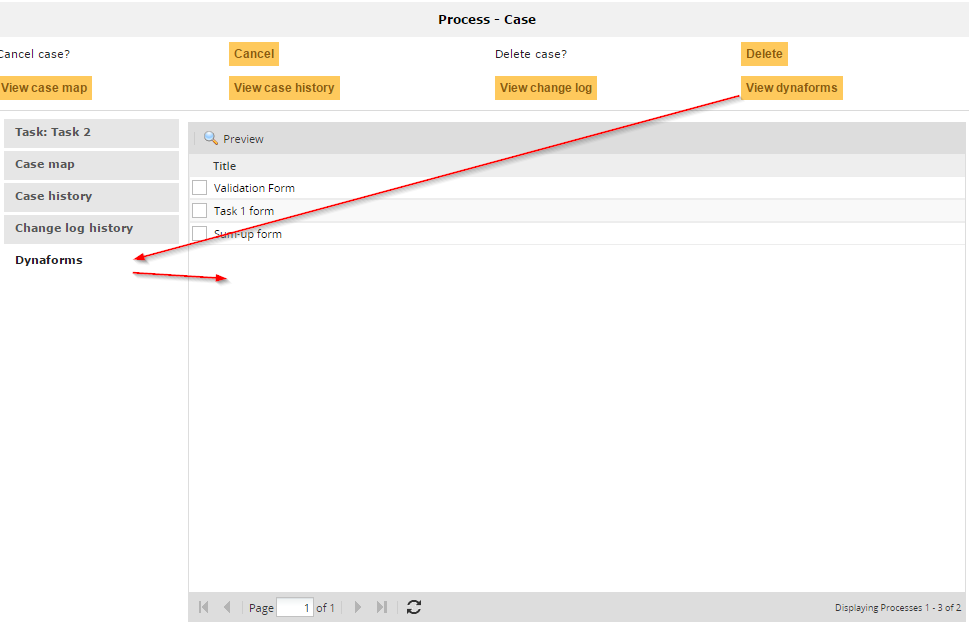
Task: Open Case history sidebar tab
Action: pyautogui.click(x=91, y=197)
